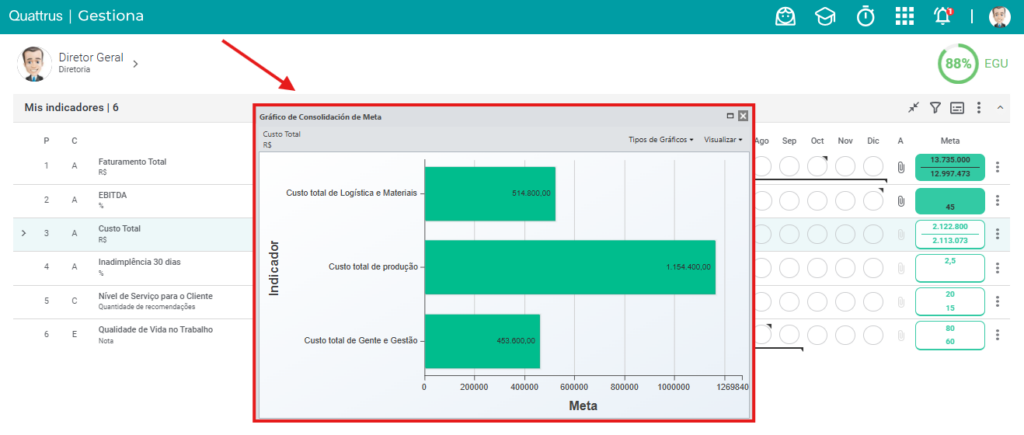Open the Mis indicadores three-dot options menu

pyautogui.click(x=978, y=108)
